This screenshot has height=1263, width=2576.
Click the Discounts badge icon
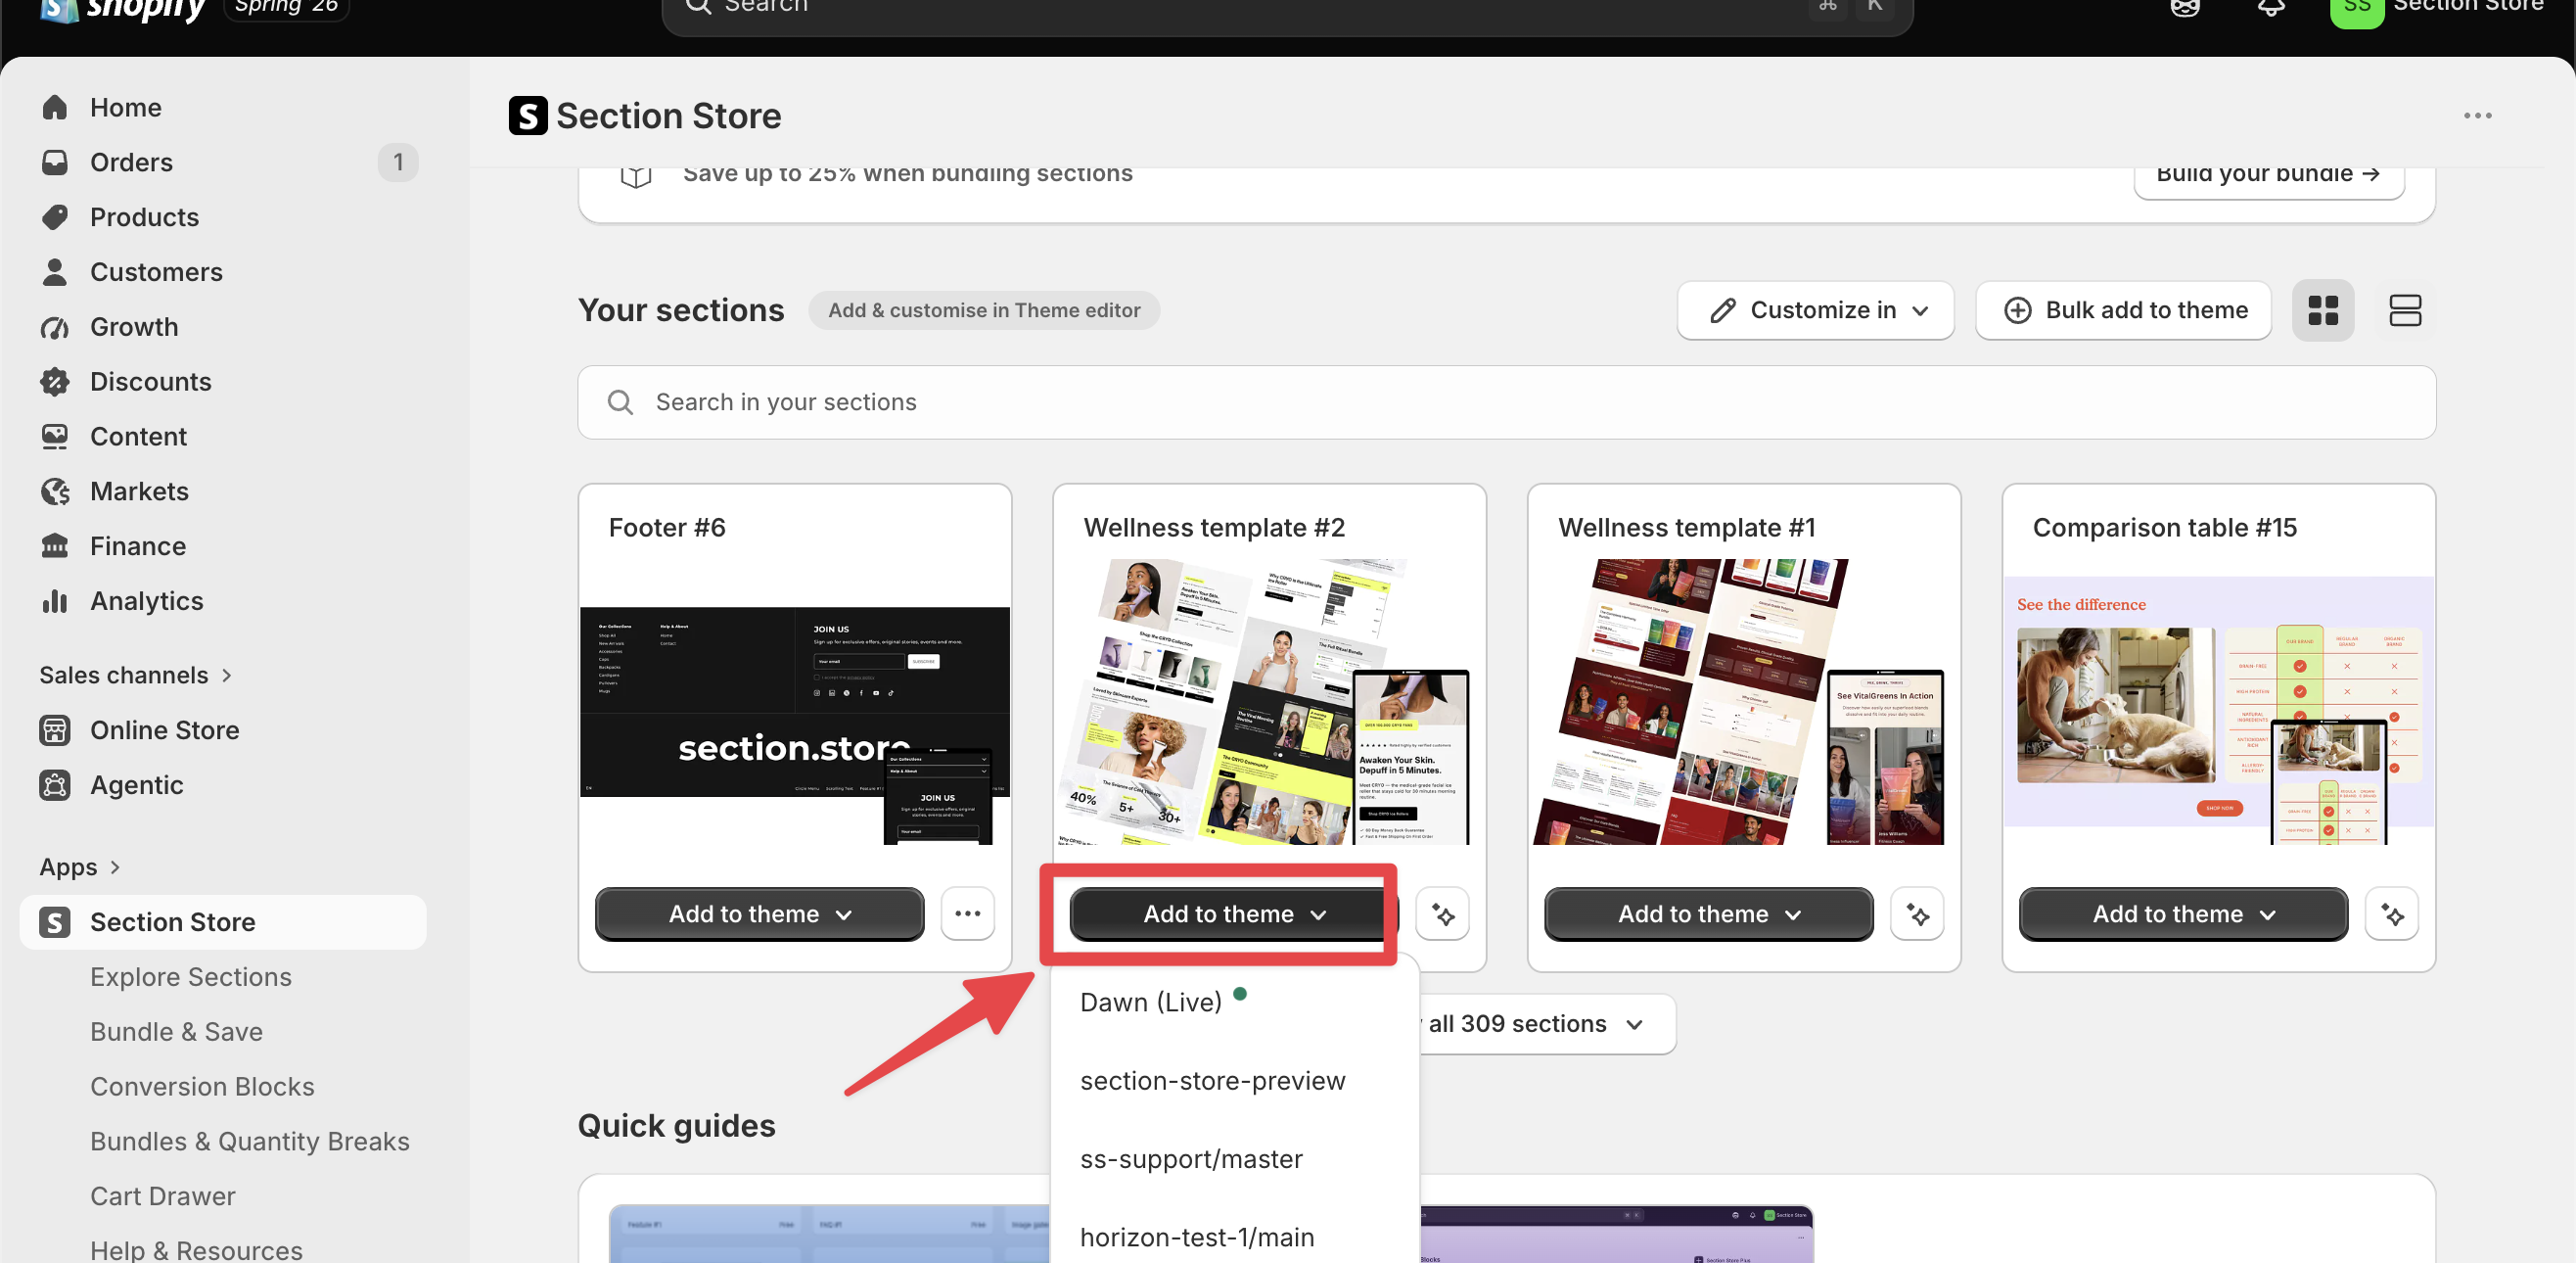pyautogui.click(x=55, y=382)
